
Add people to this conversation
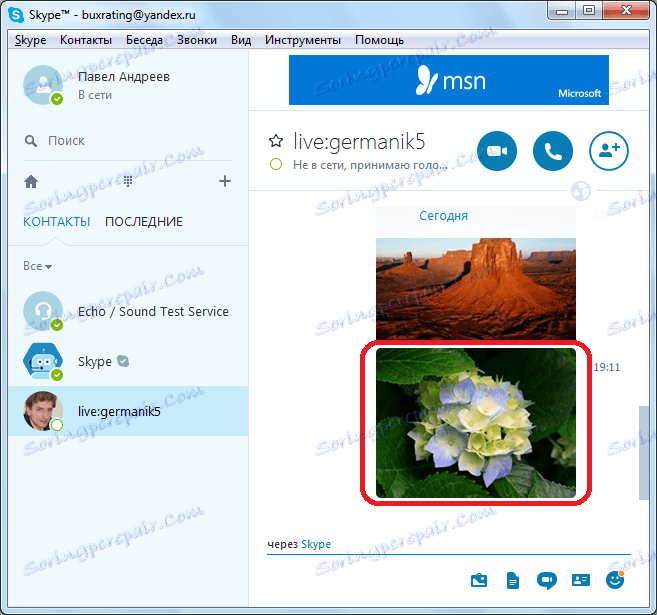pyautogui.click(x=609, y=151)
